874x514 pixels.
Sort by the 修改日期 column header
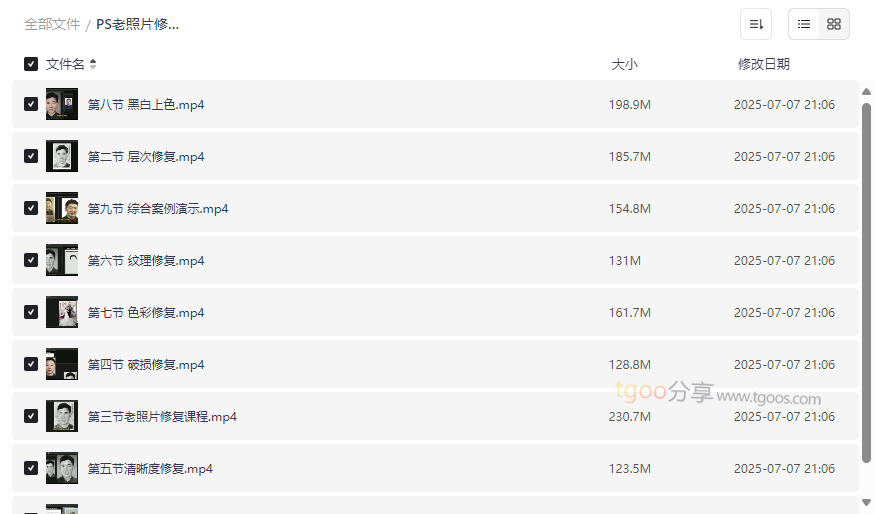[763, 64]
